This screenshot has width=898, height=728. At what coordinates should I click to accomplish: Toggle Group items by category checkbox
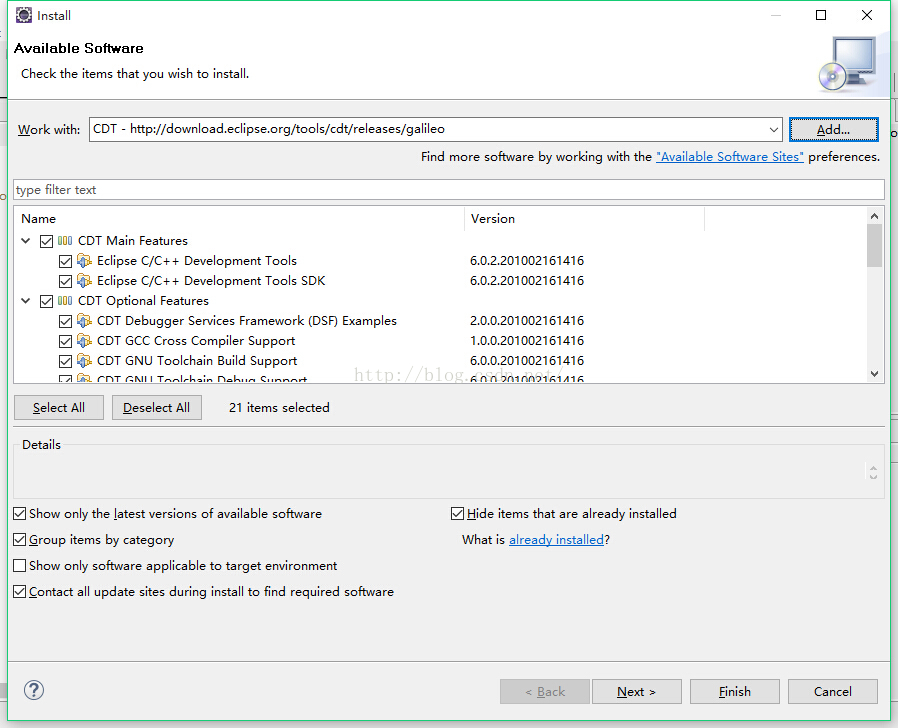click(x=19, y=540)
